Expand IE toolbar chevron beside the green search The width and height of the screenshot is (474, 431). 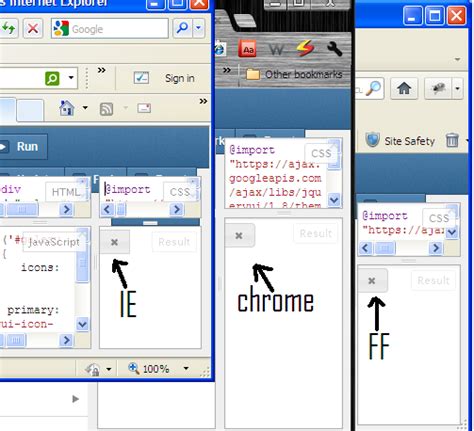click(x=102, y=70)
